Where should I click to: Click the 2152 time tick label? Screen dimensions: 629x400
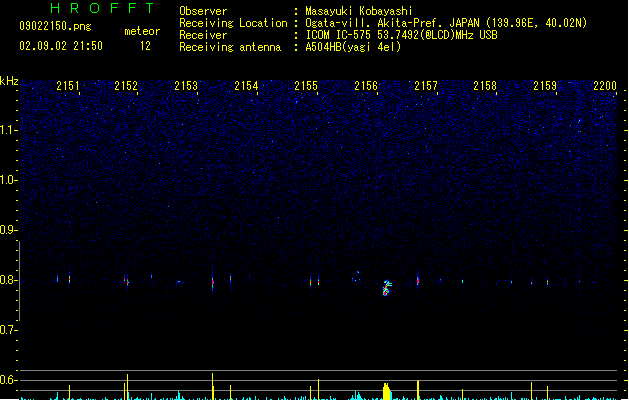pos(126,86)
